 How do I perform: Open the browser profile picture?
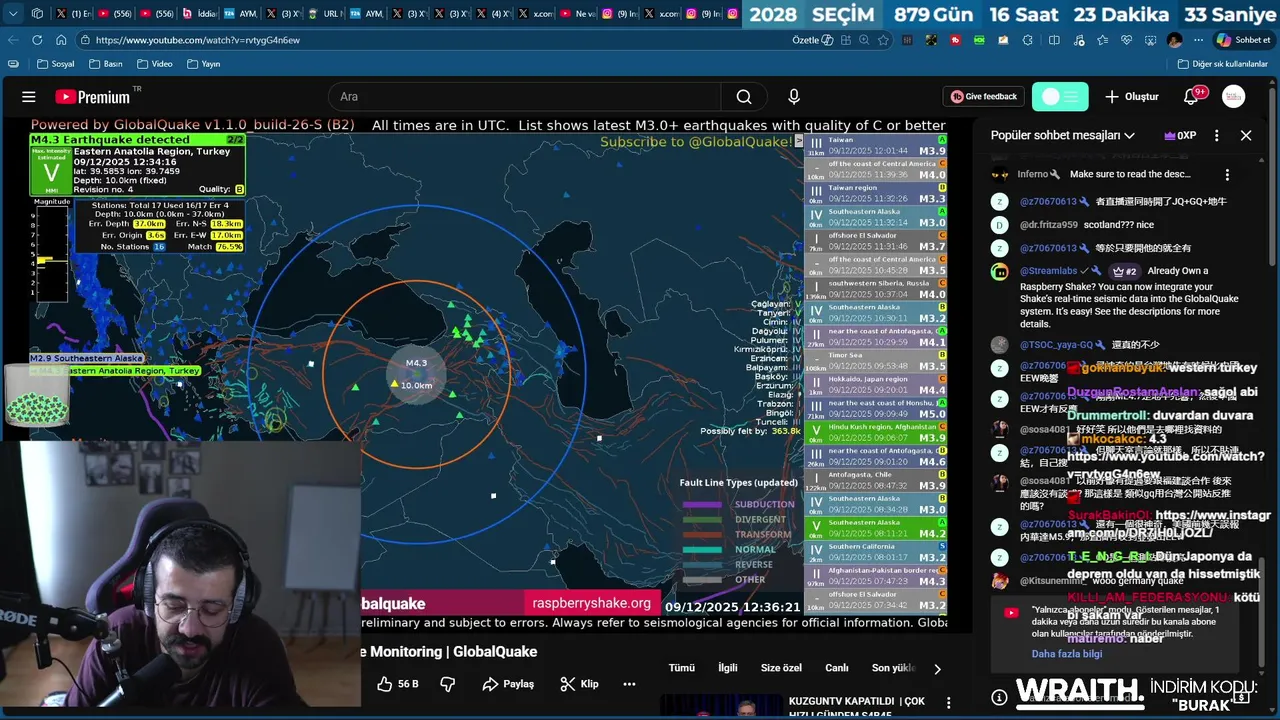[1174, 40]
